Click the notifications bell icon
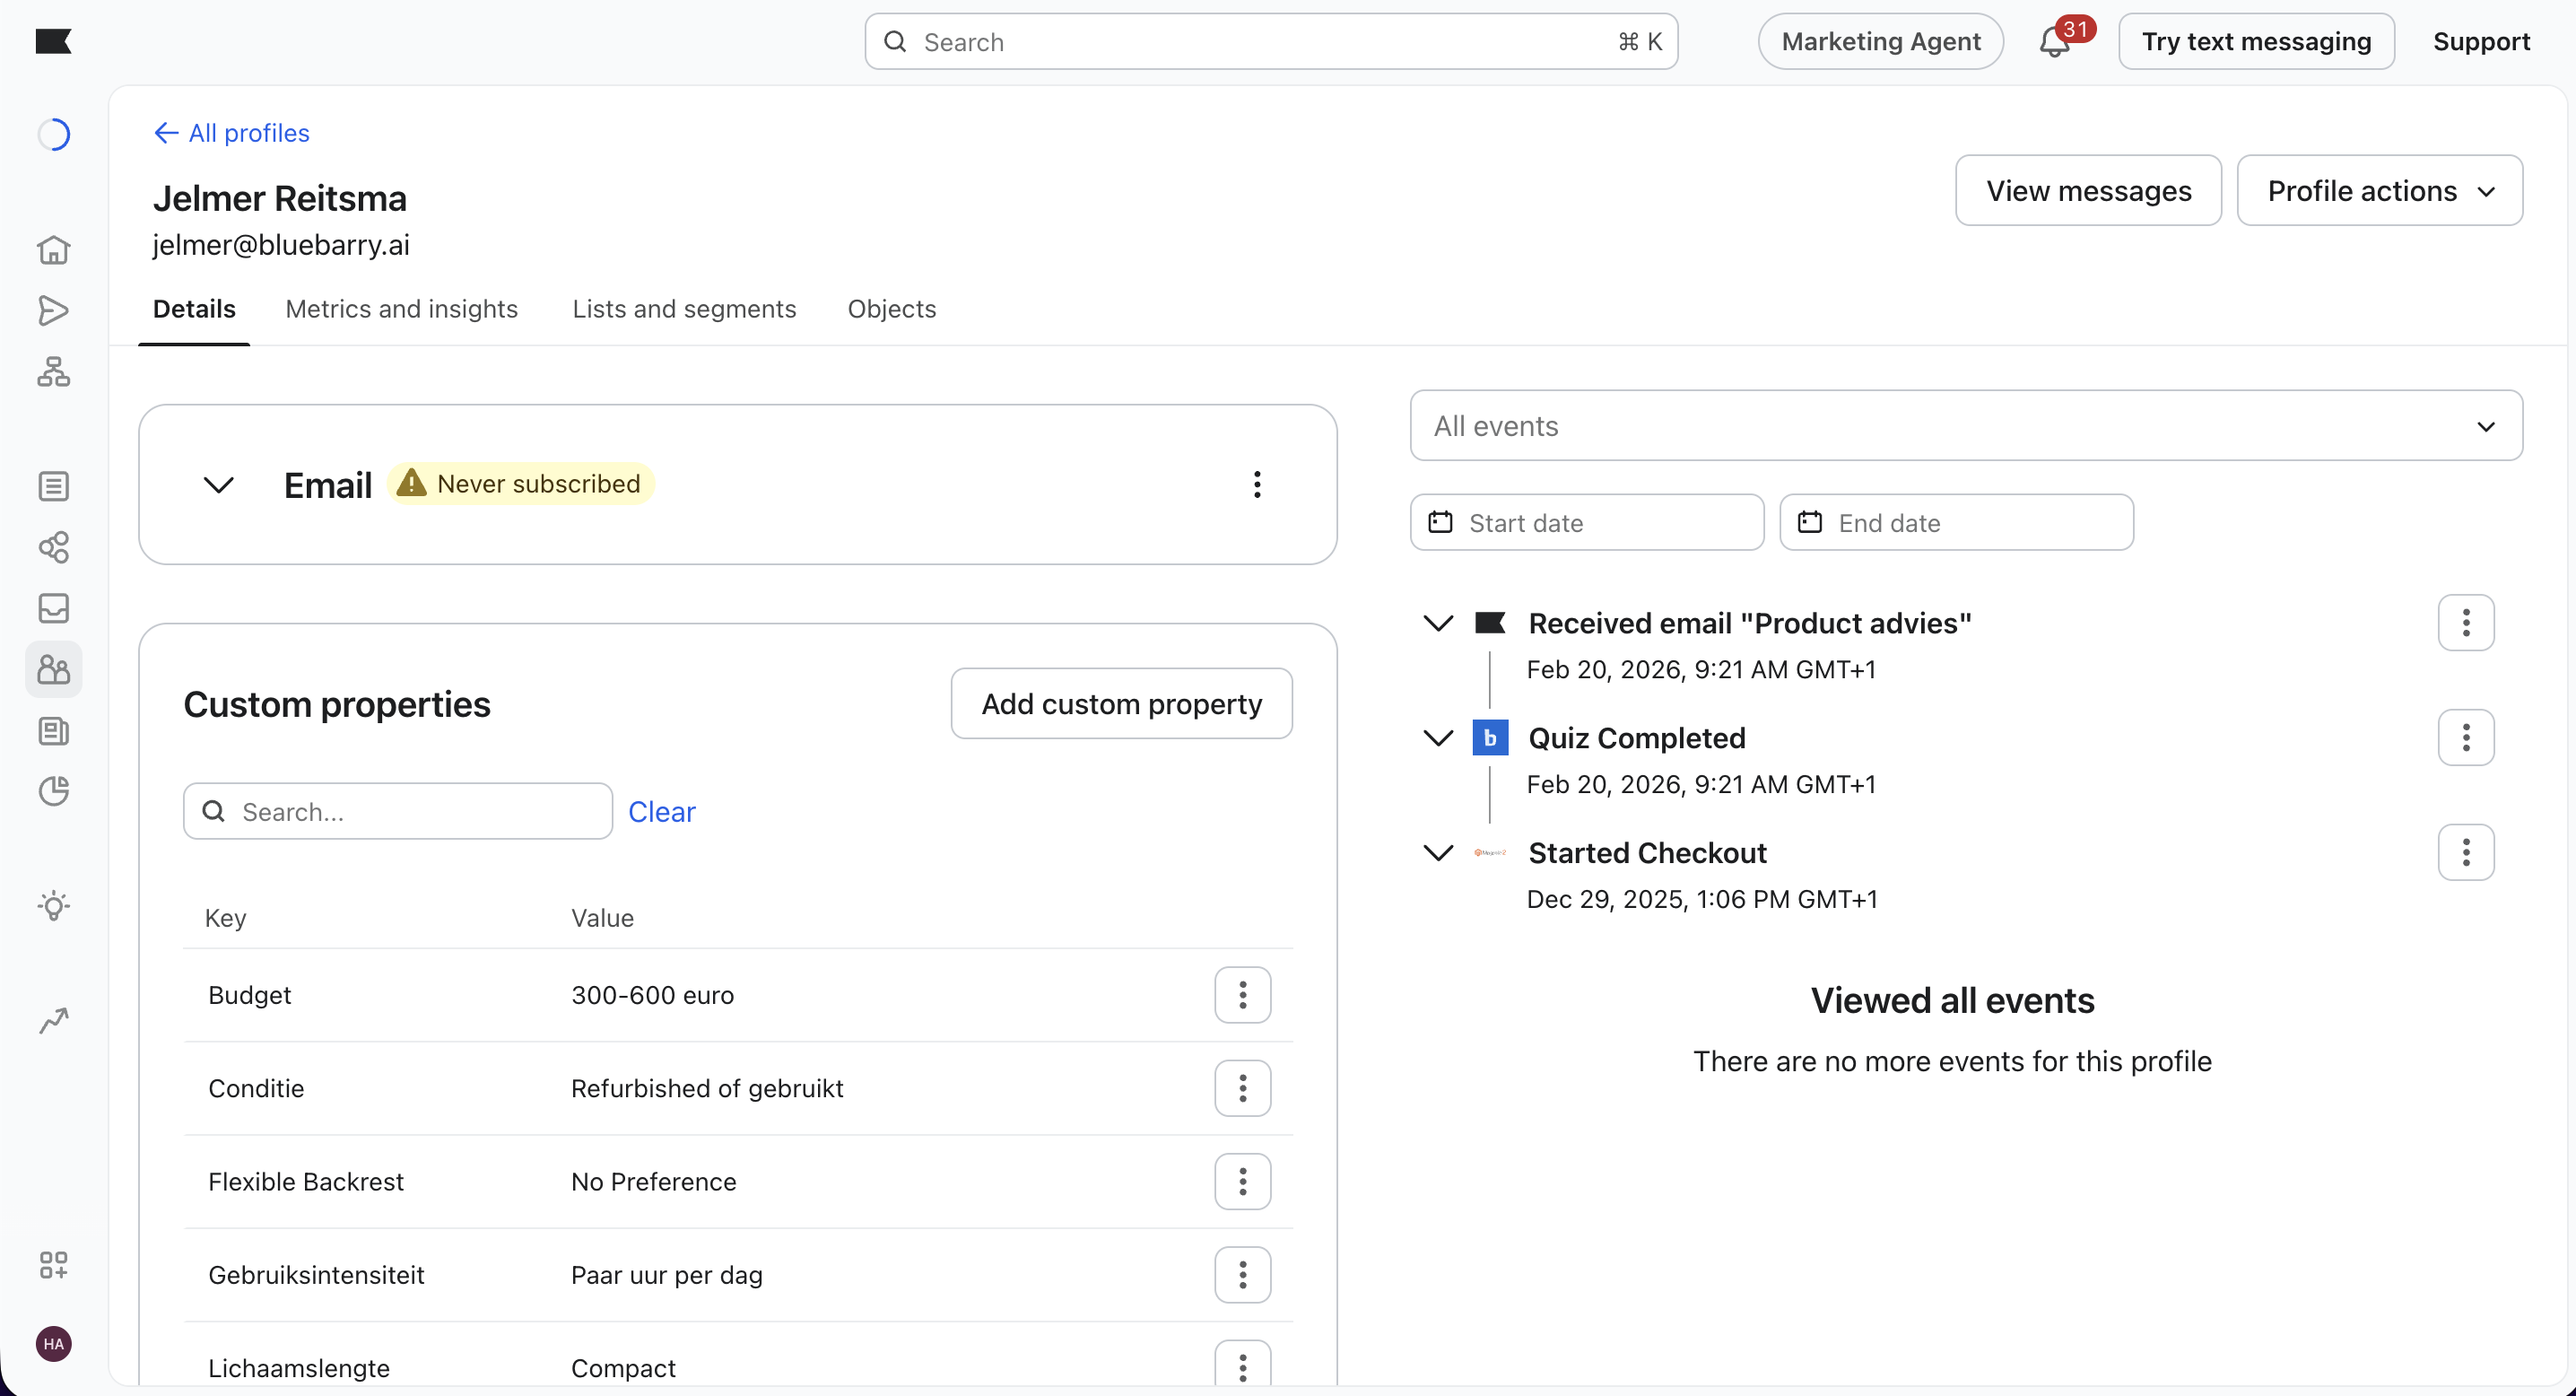 [2054, 42]
